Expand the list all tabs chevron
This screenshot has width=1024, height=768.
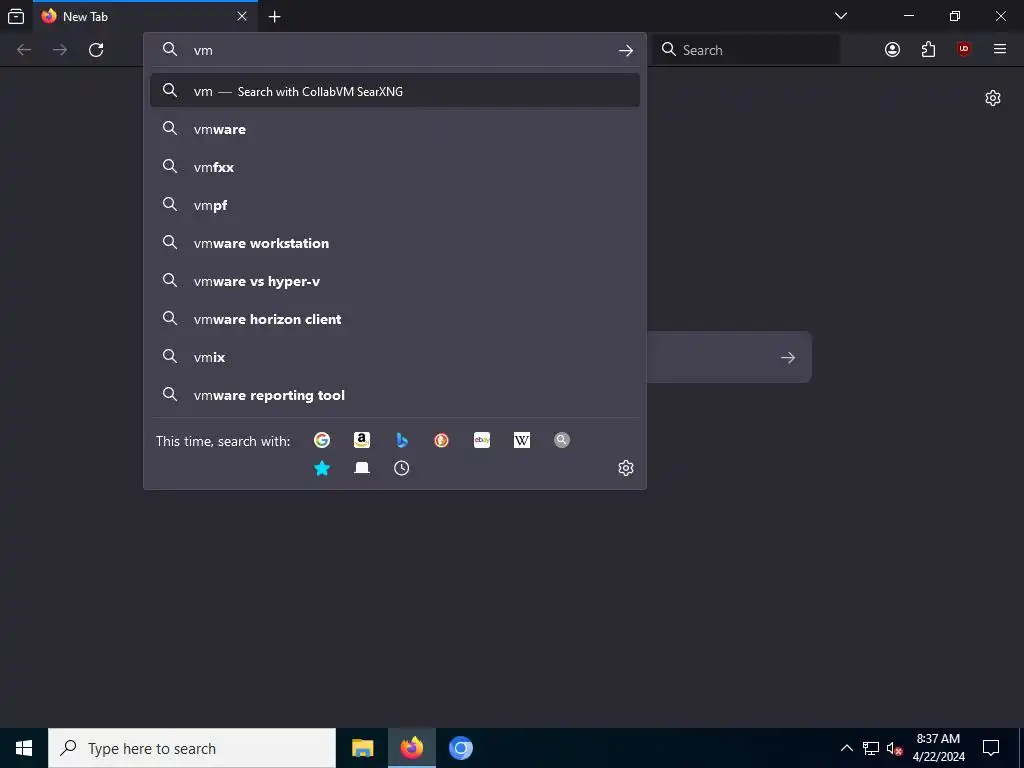[x=841, y=16]
